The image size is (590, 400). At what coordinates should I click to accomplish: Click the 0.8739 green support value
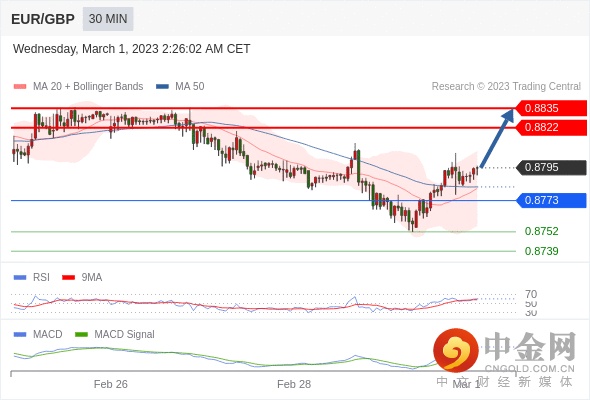541,251
